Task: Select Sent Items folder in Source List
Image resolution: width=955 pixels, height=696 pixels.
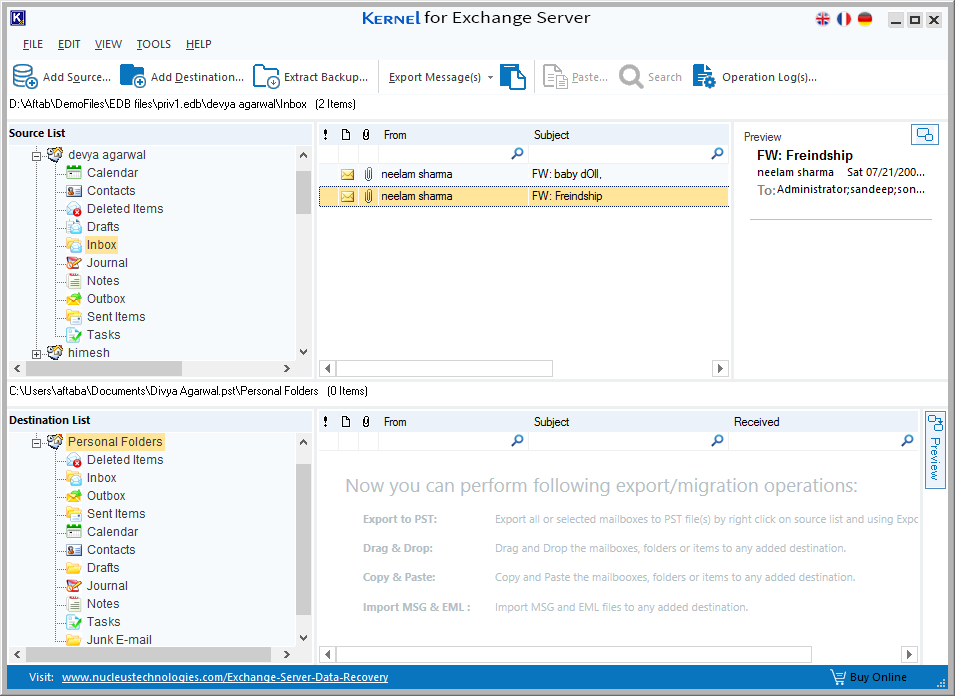Action: 116,317
